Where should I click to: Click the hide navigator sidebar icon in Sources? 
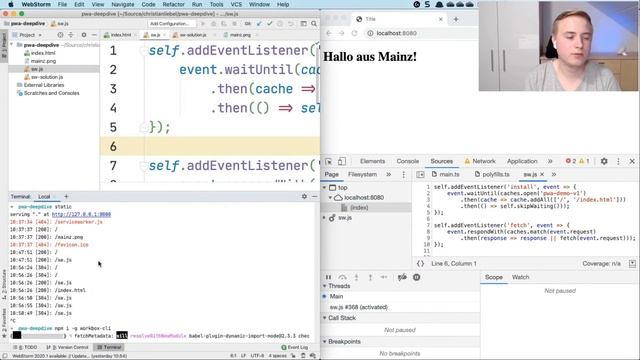point(420,175)
